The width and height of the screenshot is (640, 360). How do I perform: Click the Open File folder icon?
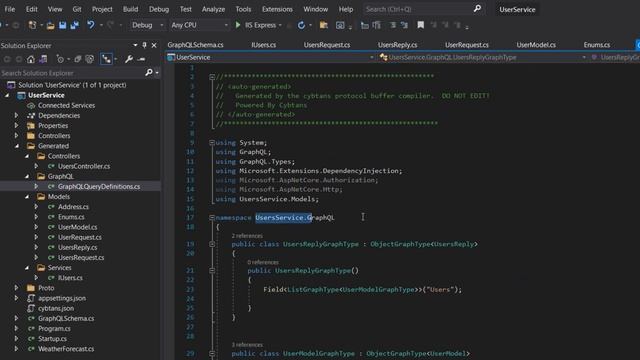50,25
